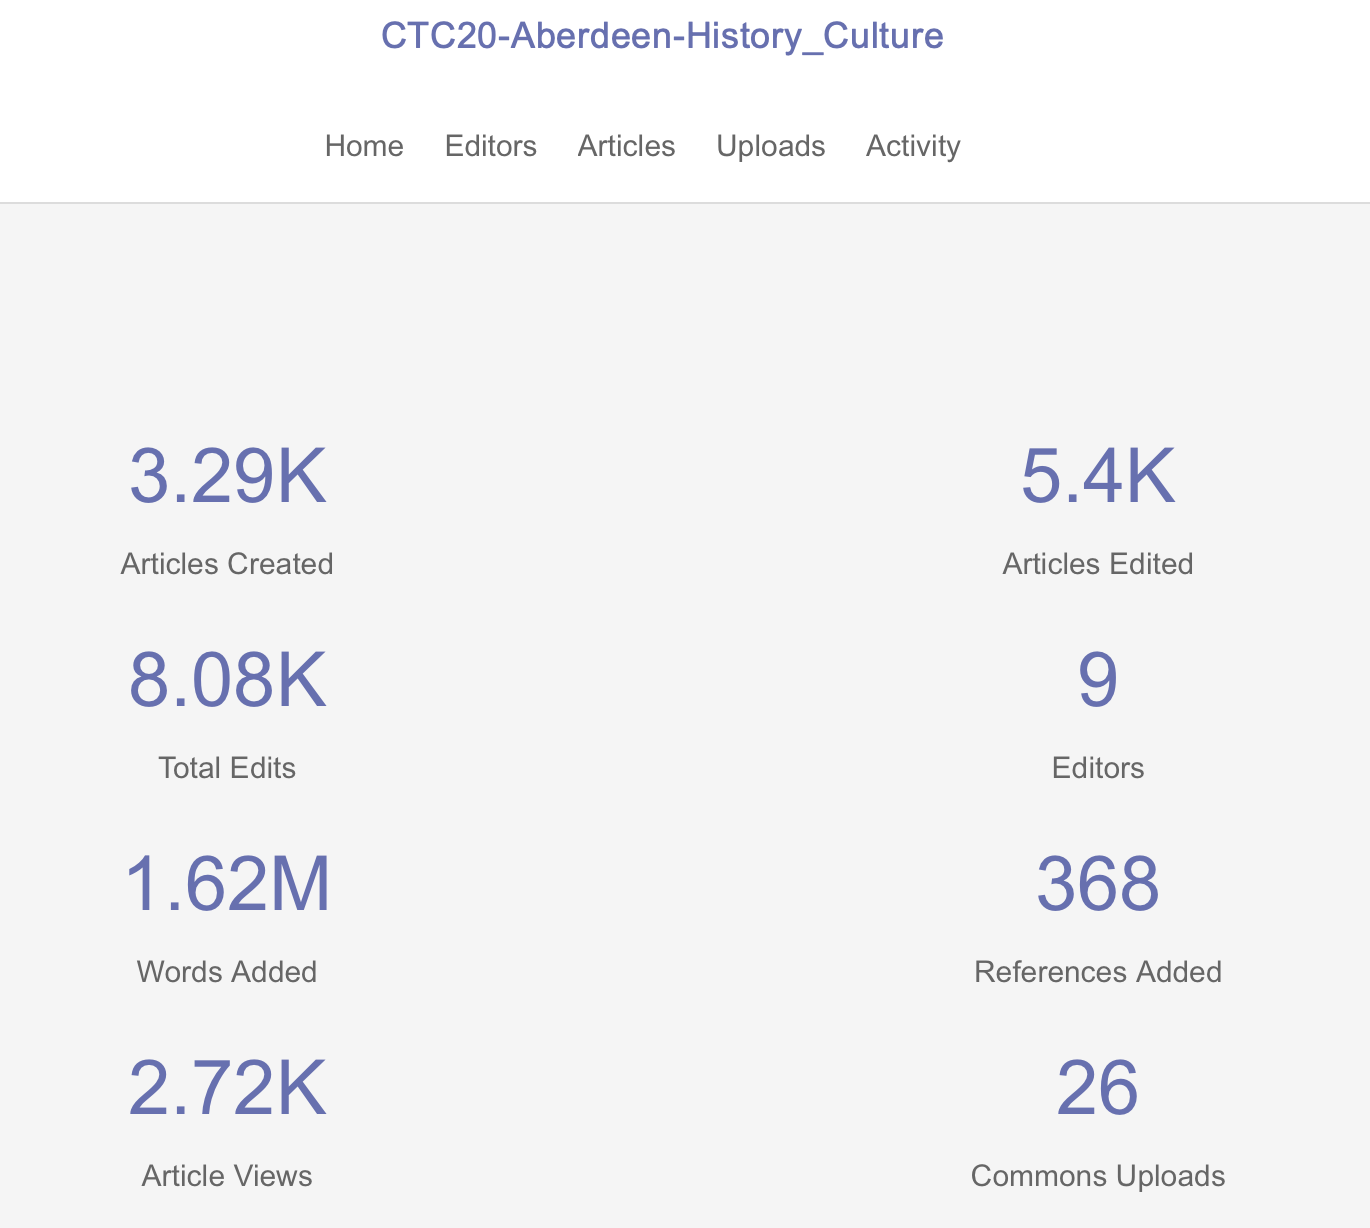The width and height of the screenshot is (1370, 1228).
Task: Navigate to the Uploads tab
Action: 770,146
